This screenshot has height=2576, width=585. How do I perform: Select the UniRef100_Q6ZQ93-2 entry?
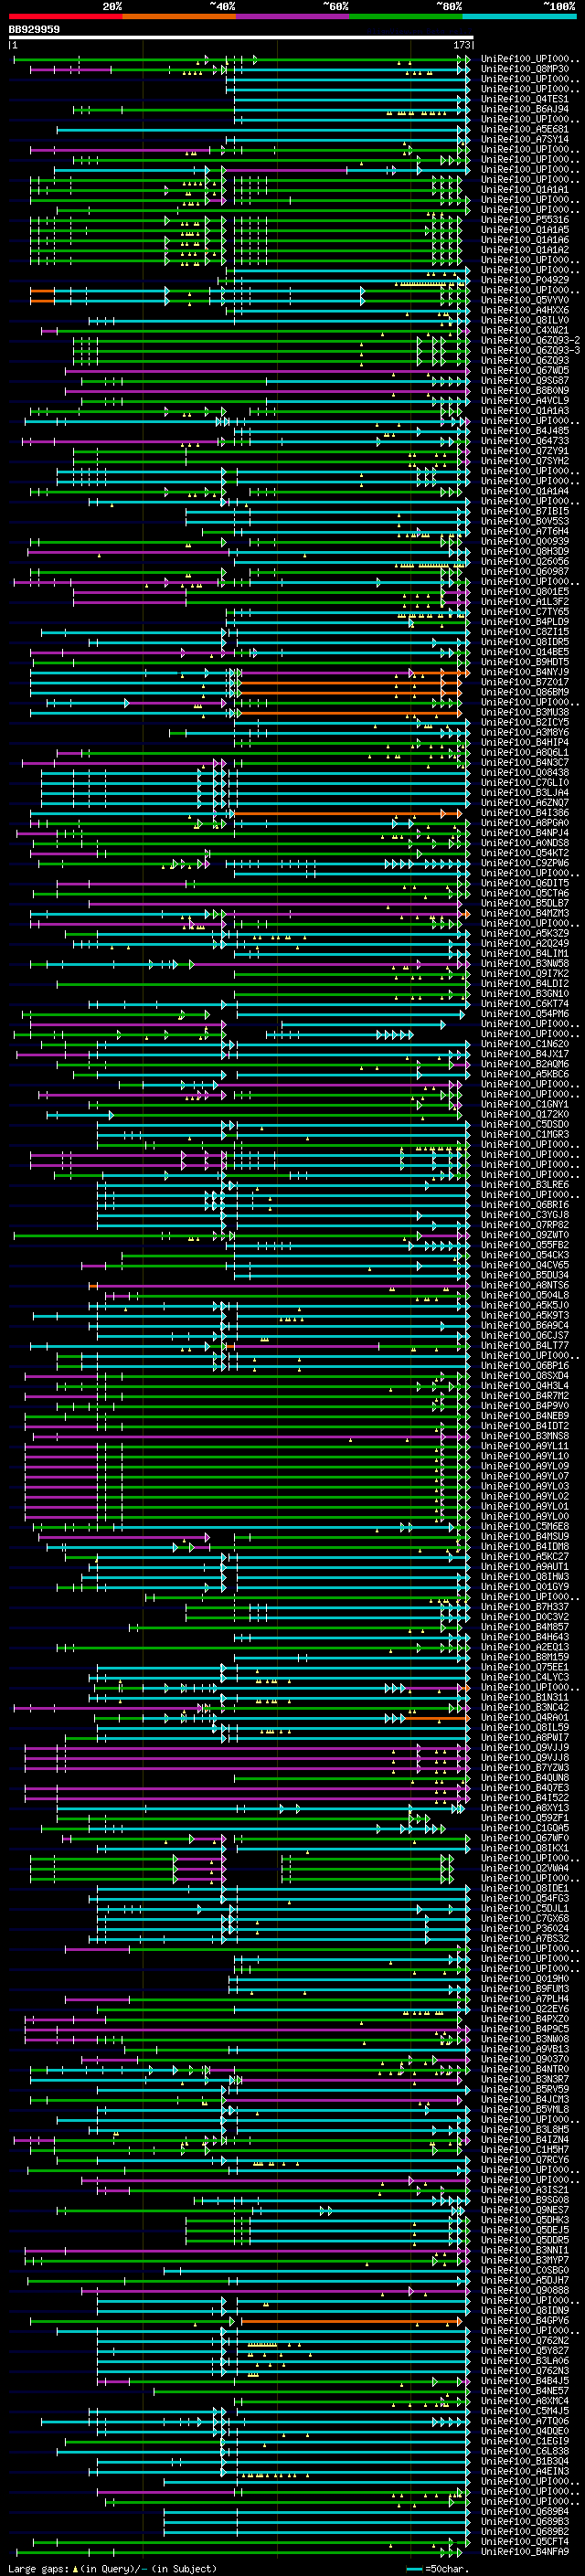coord(531,340)
